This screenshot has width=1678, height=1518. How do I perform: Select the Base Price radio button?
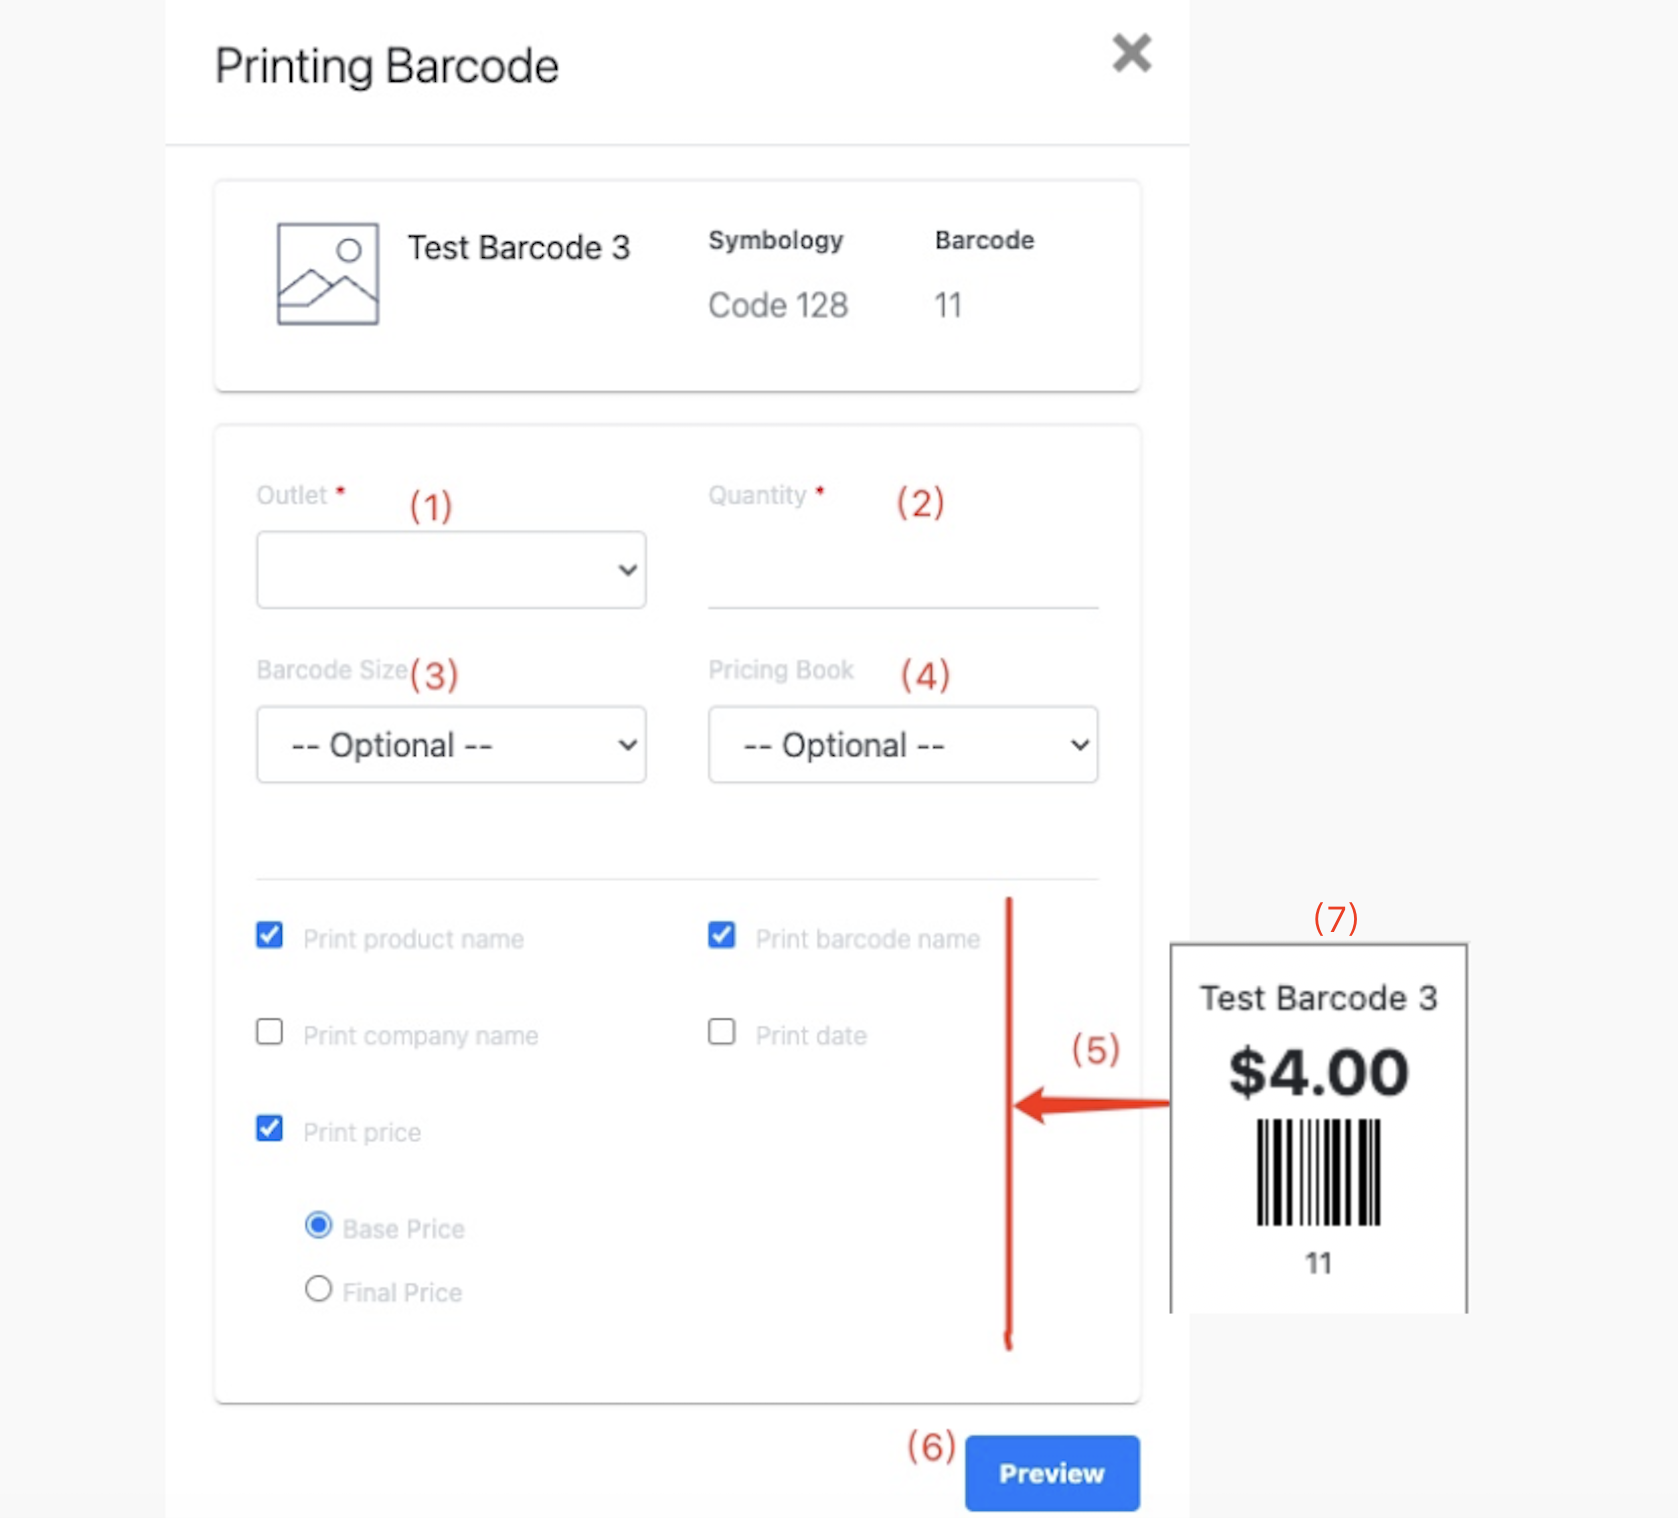tap(318, 1225)
